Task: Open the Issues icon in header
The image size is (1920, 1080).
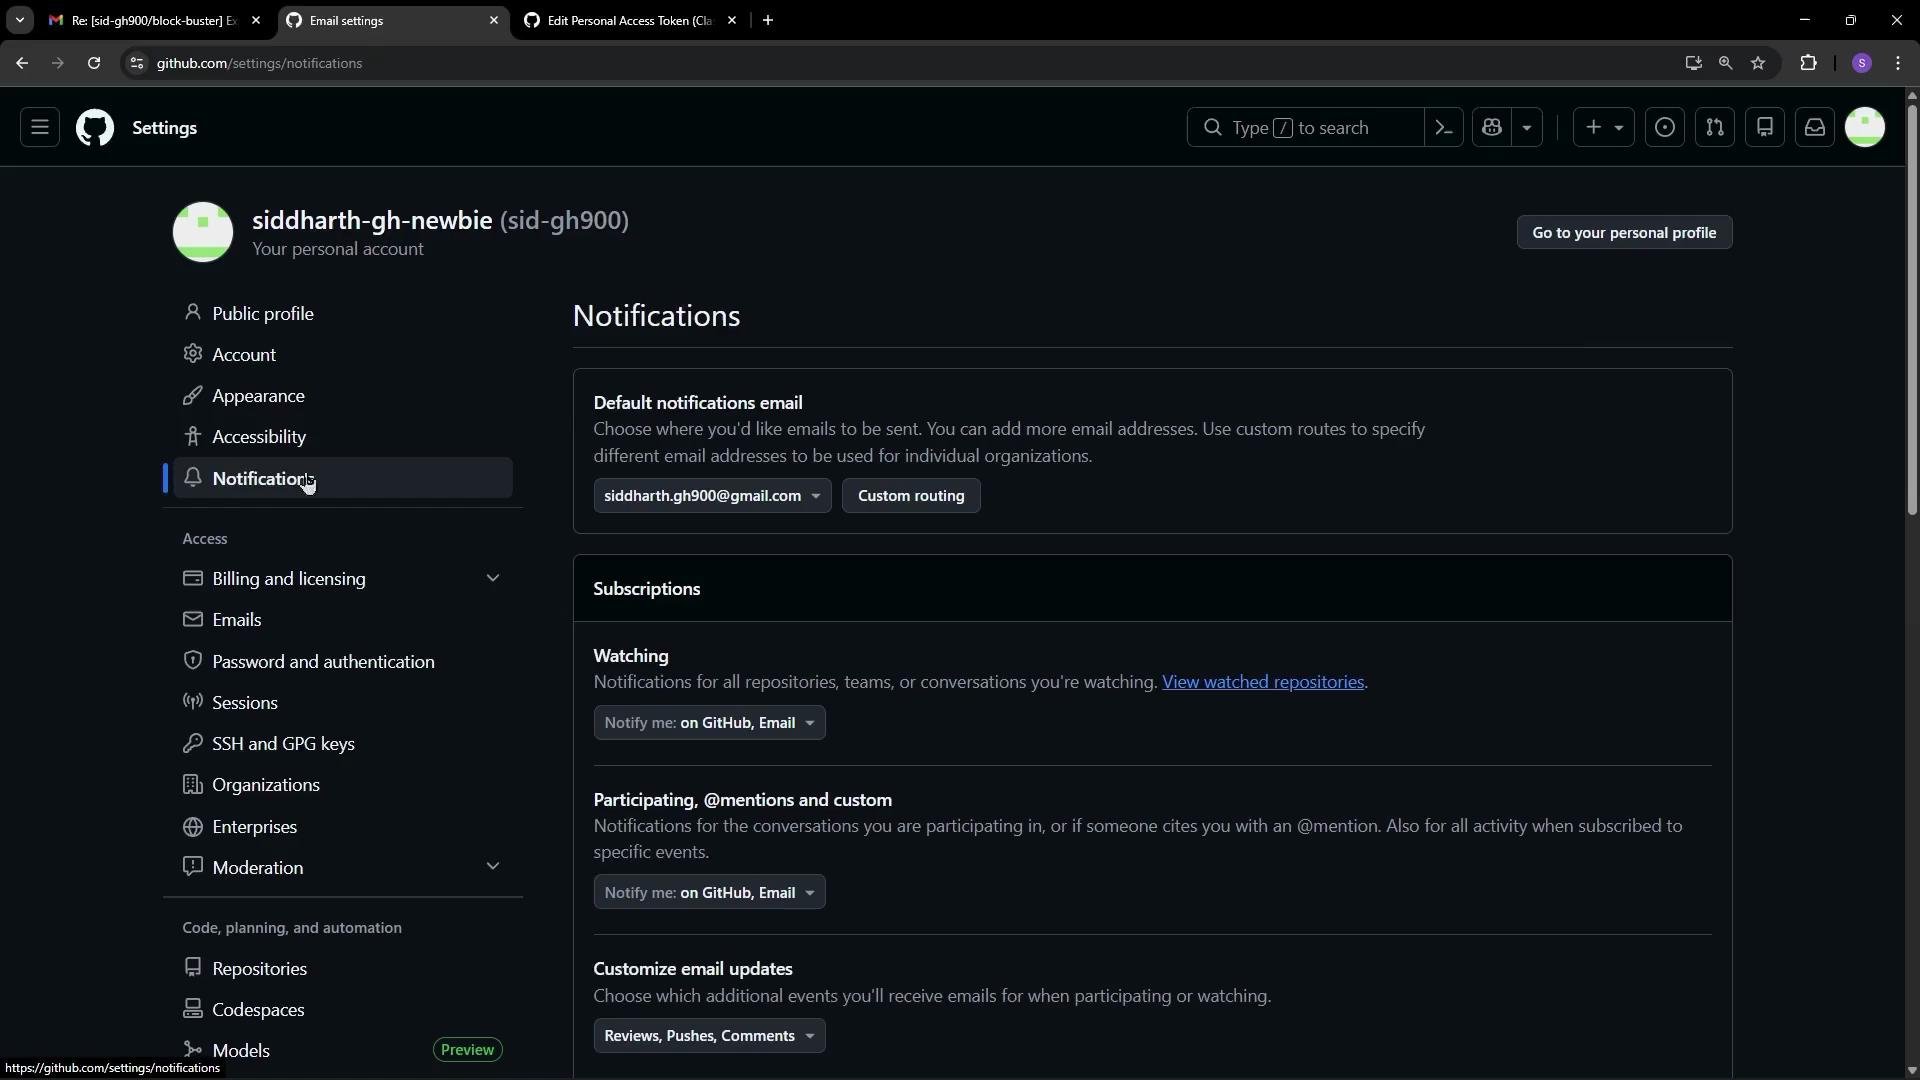Action: point(1665,128)
